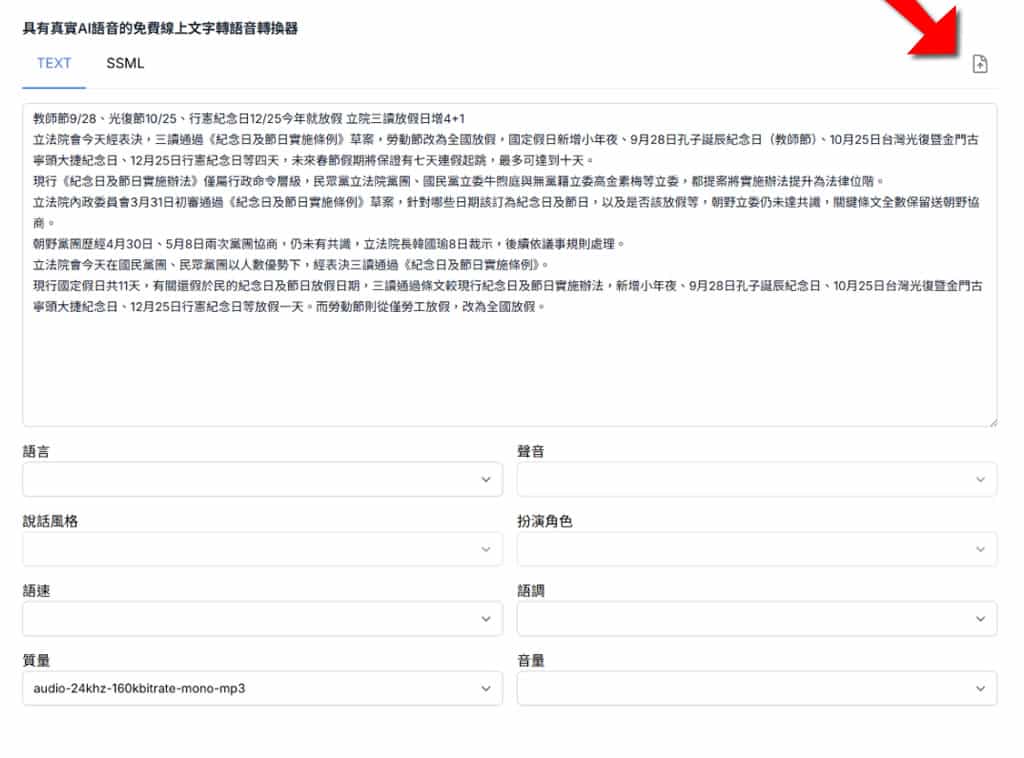The image size is (1024, 758).
Task: Click the 聲音 field label
Action: [x=530, y=451]
